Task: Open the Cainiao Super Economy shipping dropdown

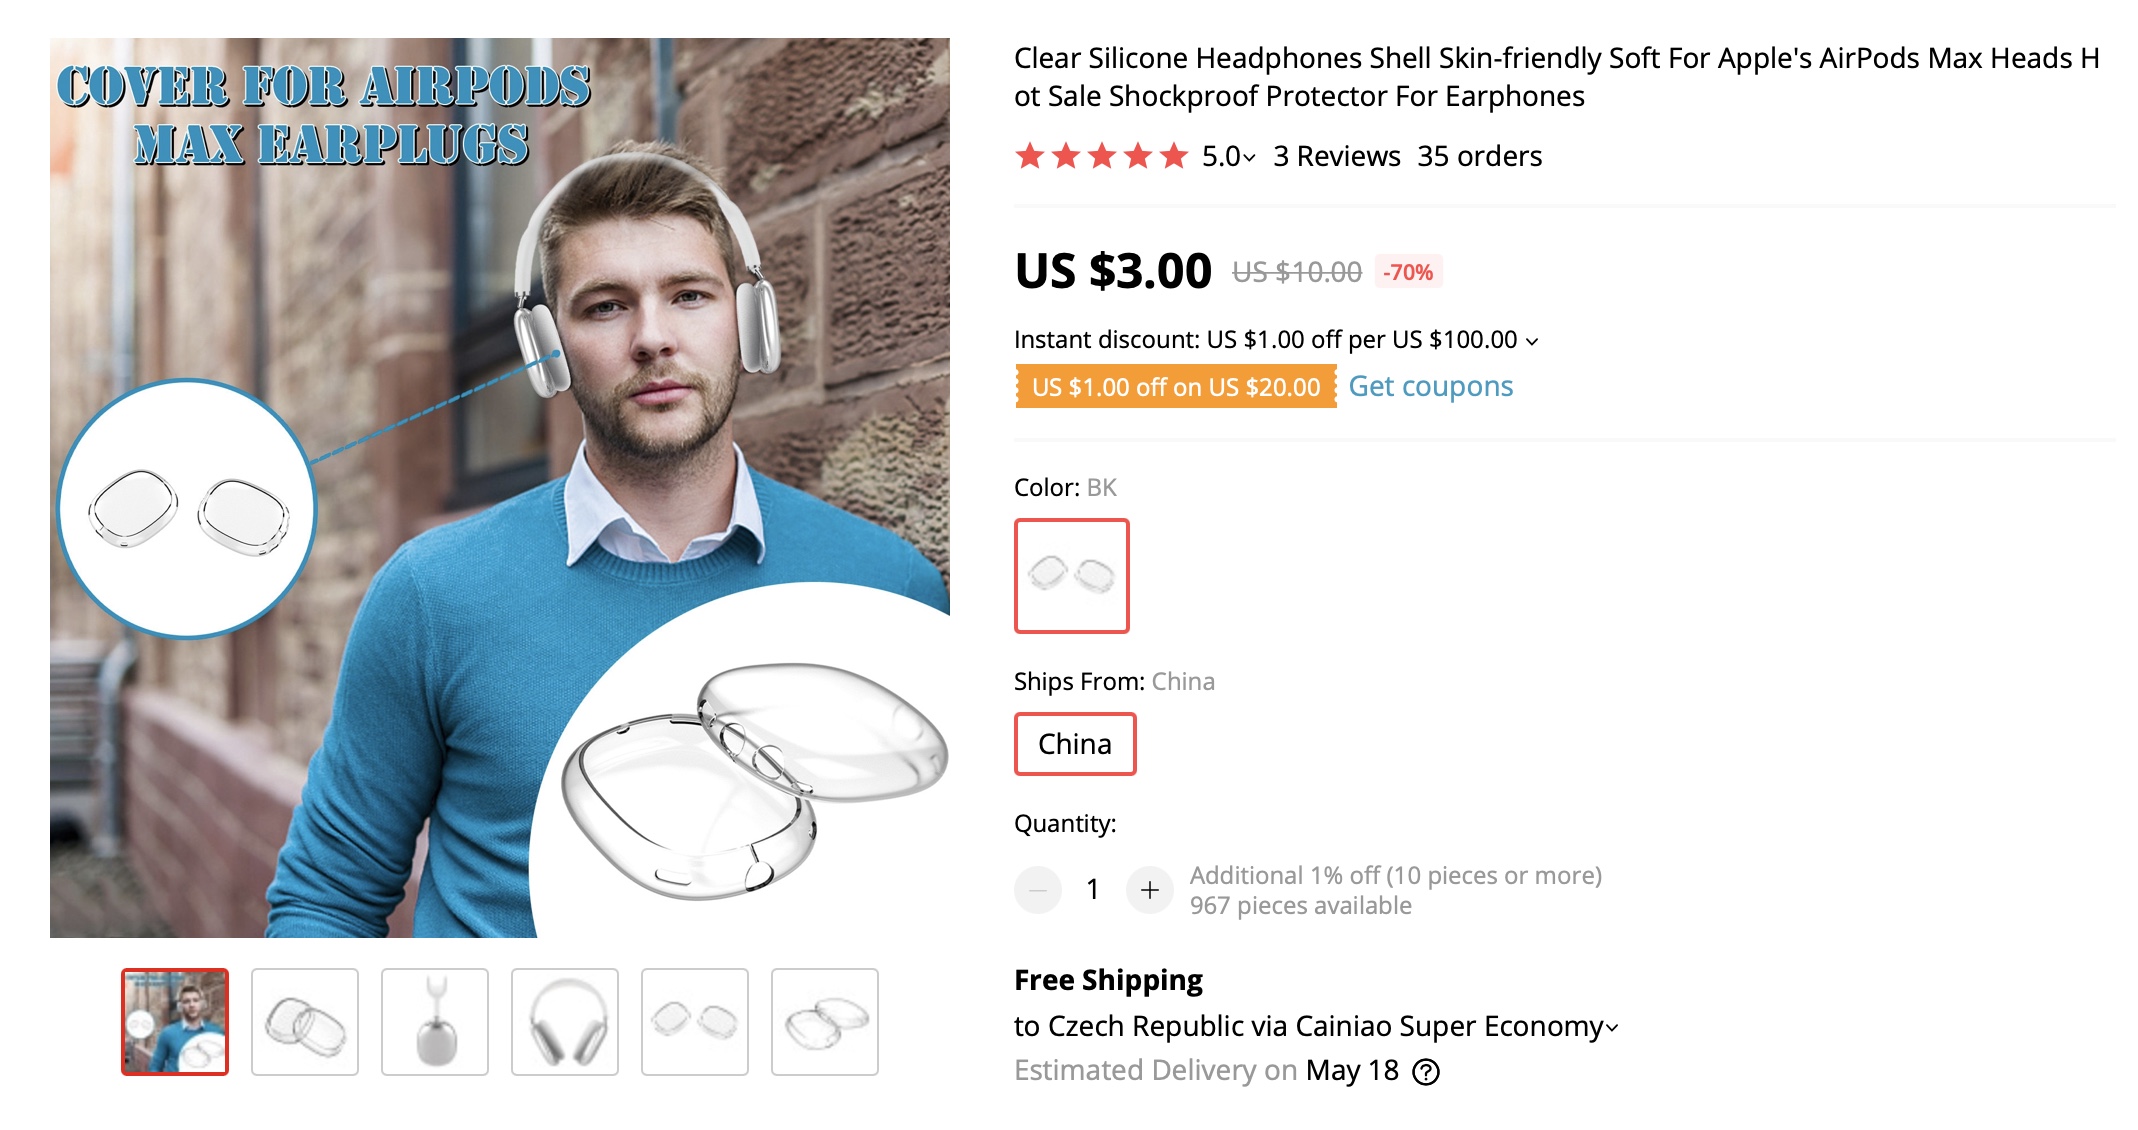Action: 1611,1028
